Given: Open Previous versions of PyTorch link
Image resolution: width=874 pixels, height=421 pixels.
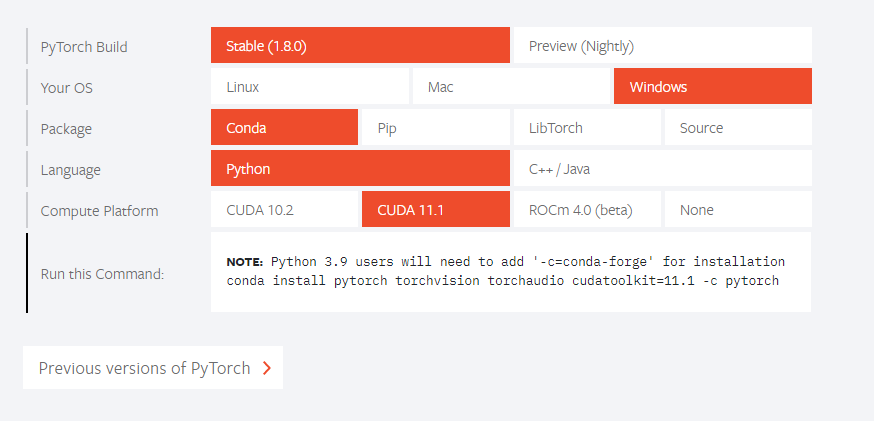Looking at the screenshot, I should tap(144, 368).
